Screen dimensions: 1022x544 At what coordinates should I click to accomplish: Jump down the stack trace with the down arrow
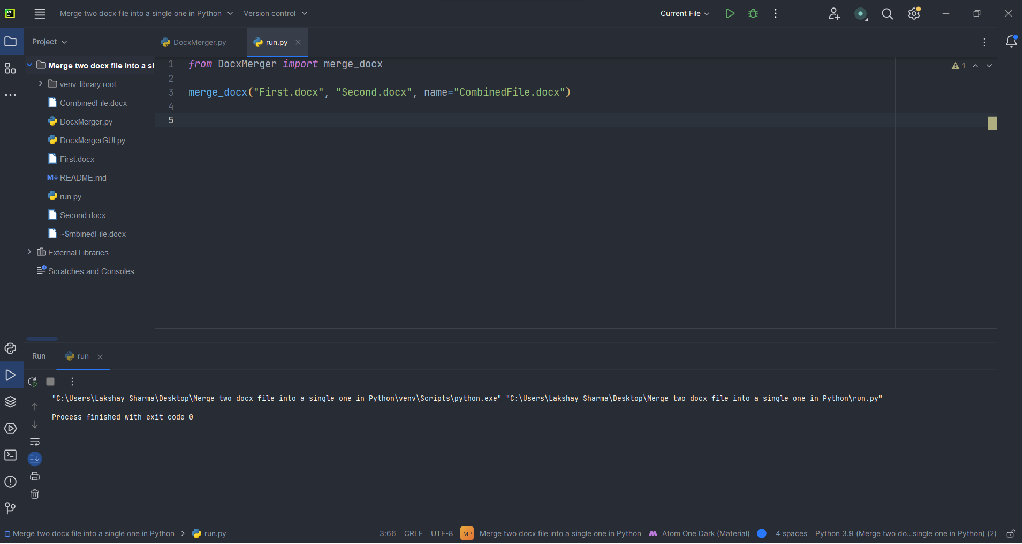pos(35,424)
